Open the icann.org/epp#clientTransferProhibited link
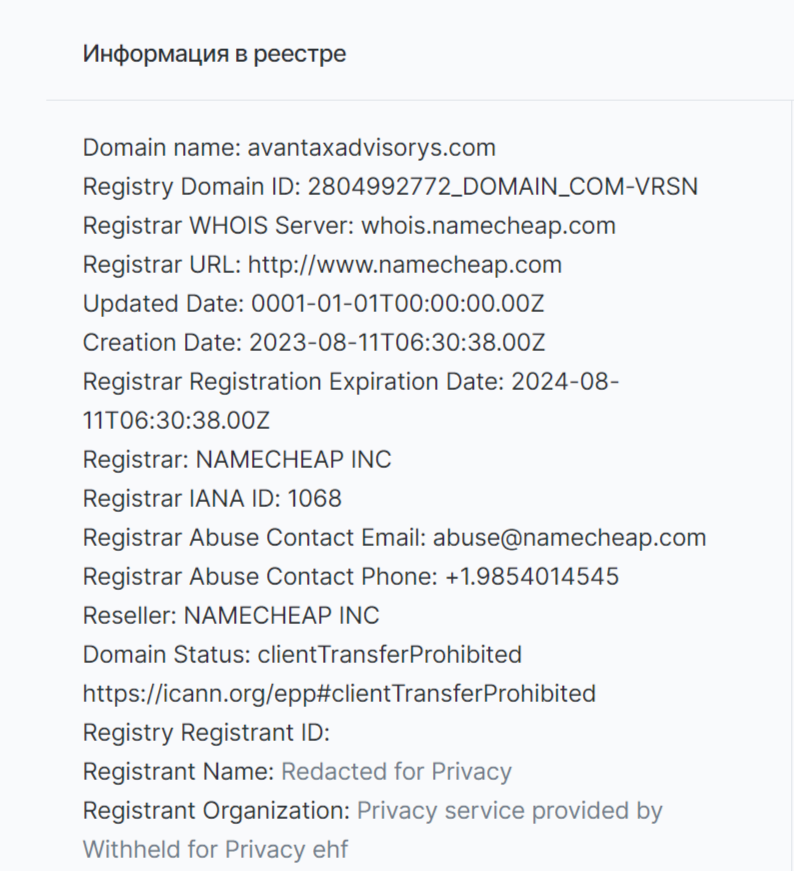794x871 pixels. 339,694
